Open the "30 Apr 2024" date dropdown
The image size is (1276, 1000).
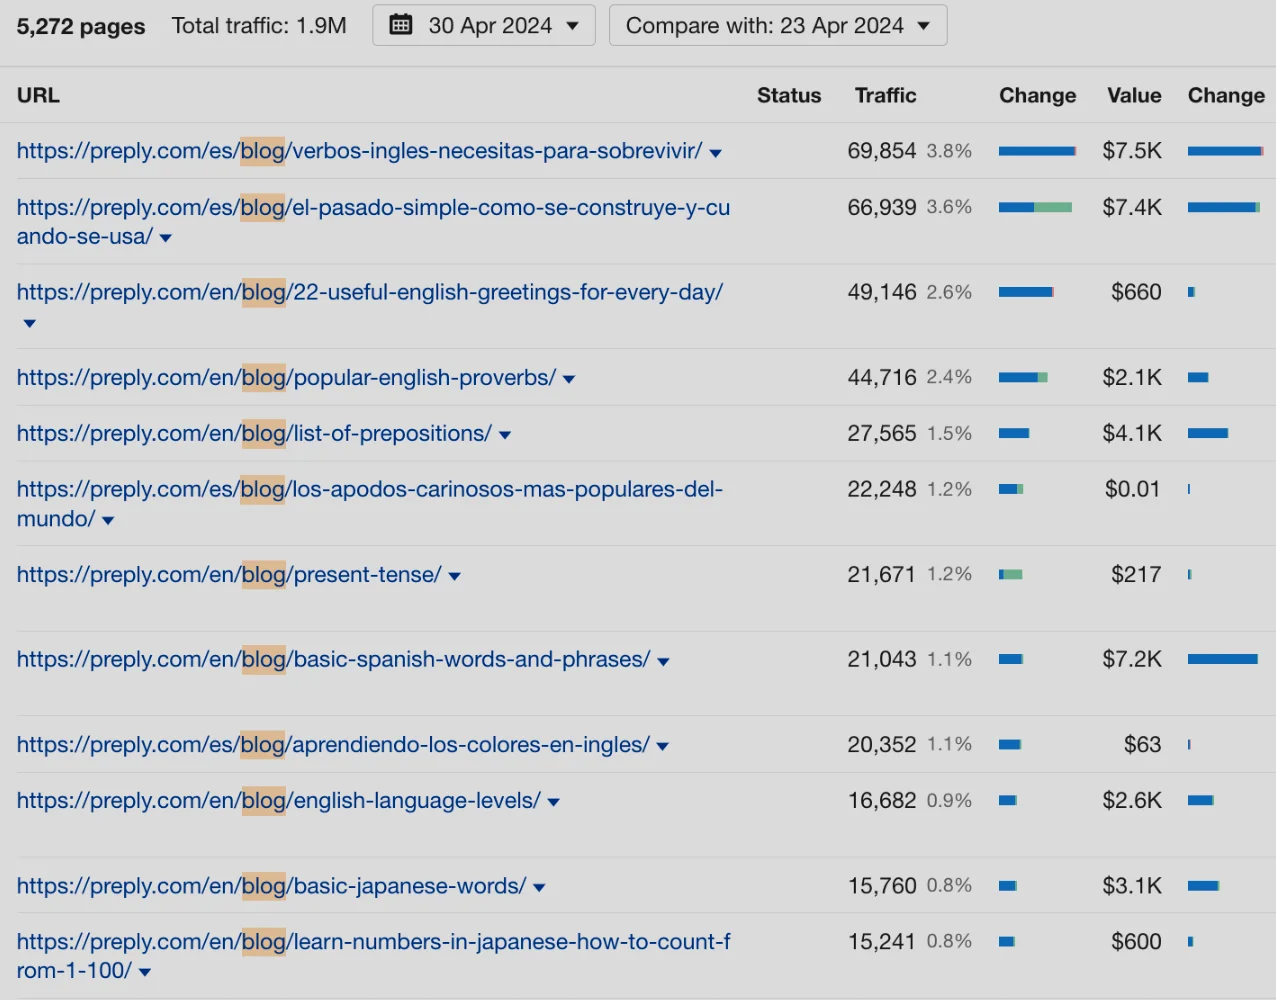tap(483, 25)
